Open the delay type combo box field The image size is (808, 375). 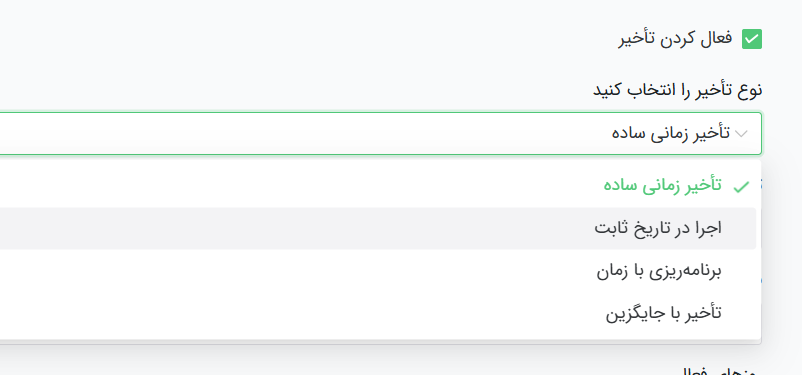(x=380, y=133)
